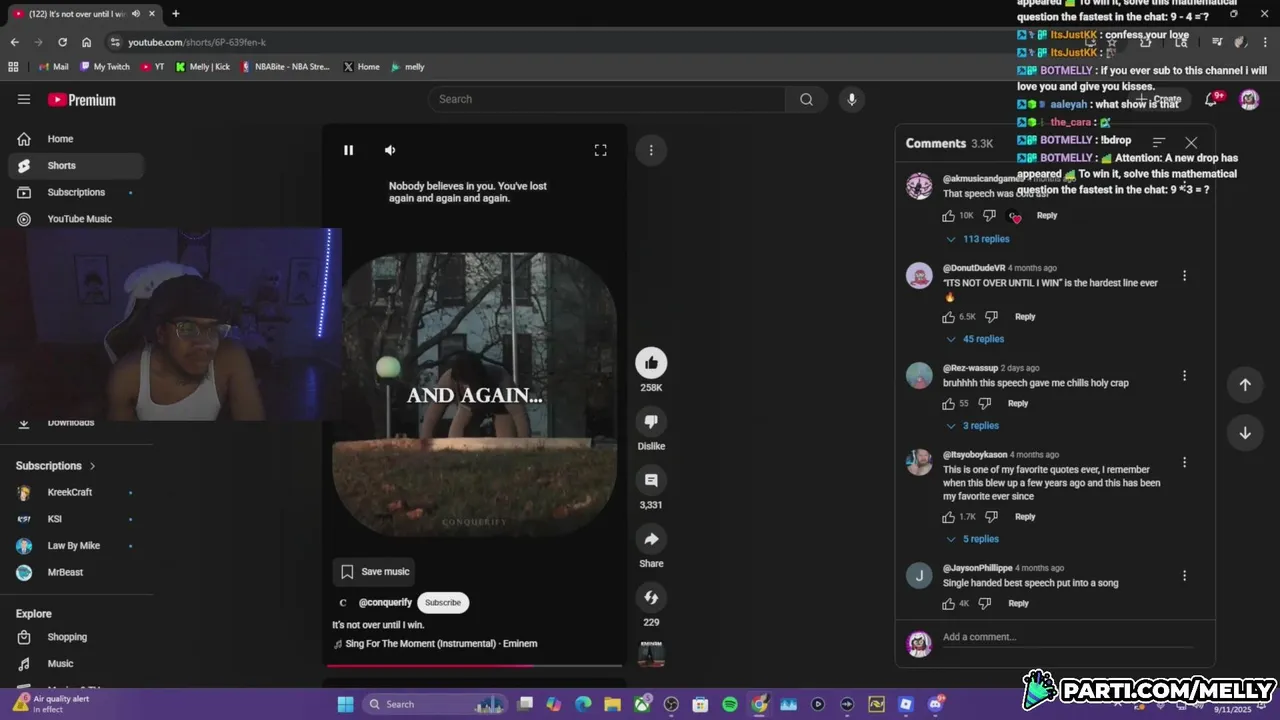Image resolution: width=1280 pixels, height=720 pixels.
Task: Dislike the JaysonPhillippe comment
Action: [985, 604]
